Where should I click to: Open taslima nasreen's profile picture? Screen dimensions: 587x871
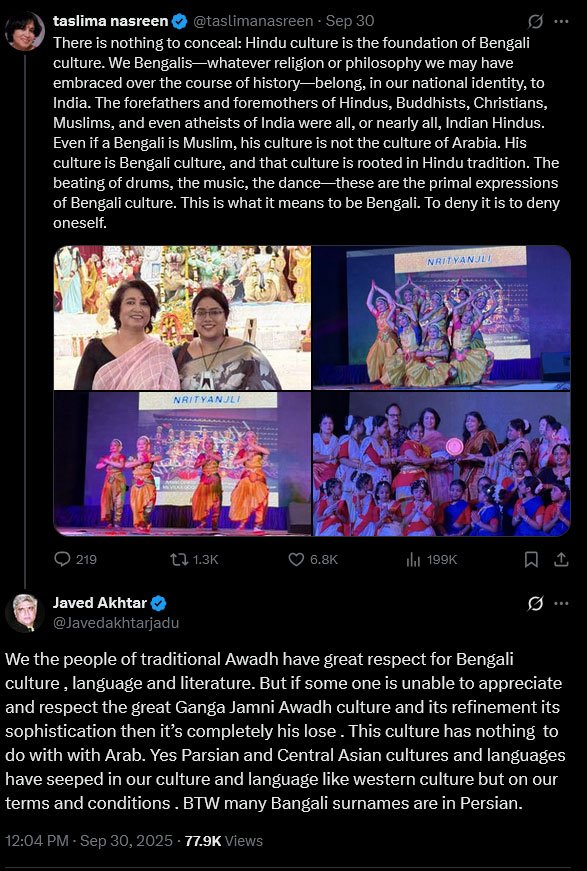coord(24,32)
